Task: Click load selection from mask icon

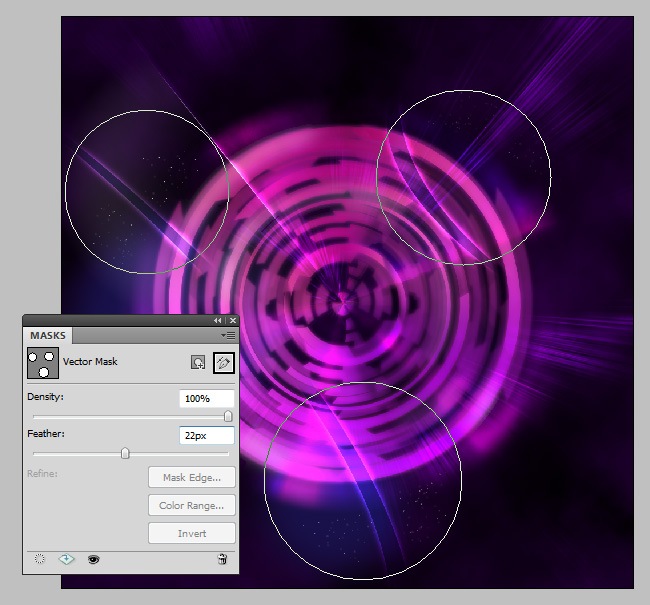Action: [x=39, y=560]
